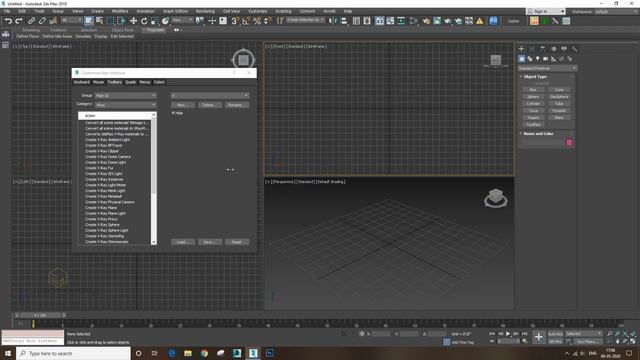Pick the Select and Move tool
Image resolution: width=640 pixels, height=360 pixels.
pos(133,21)
